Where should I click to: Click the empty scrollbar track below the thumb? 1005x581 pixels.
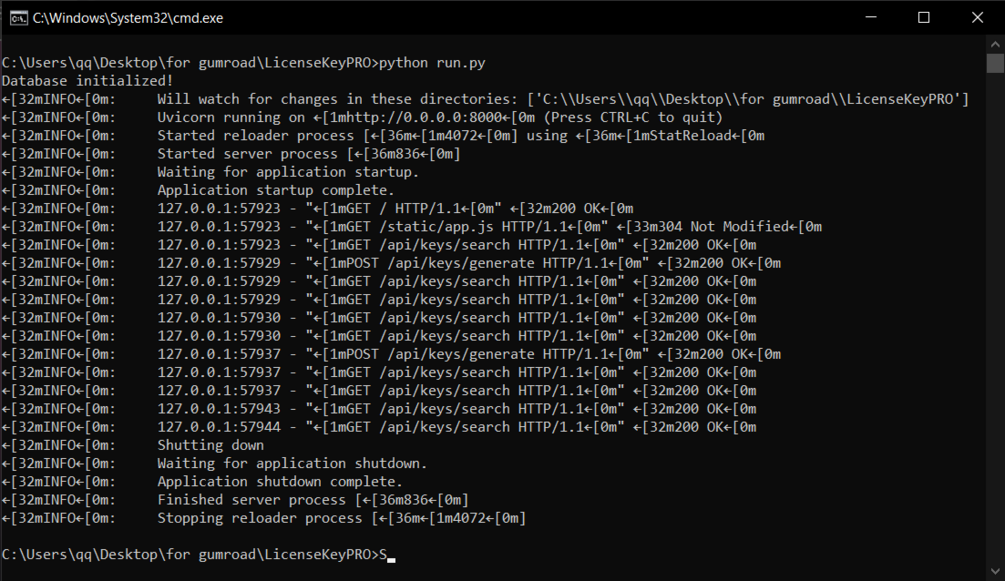pyautogui.click(x=995, y=317)
